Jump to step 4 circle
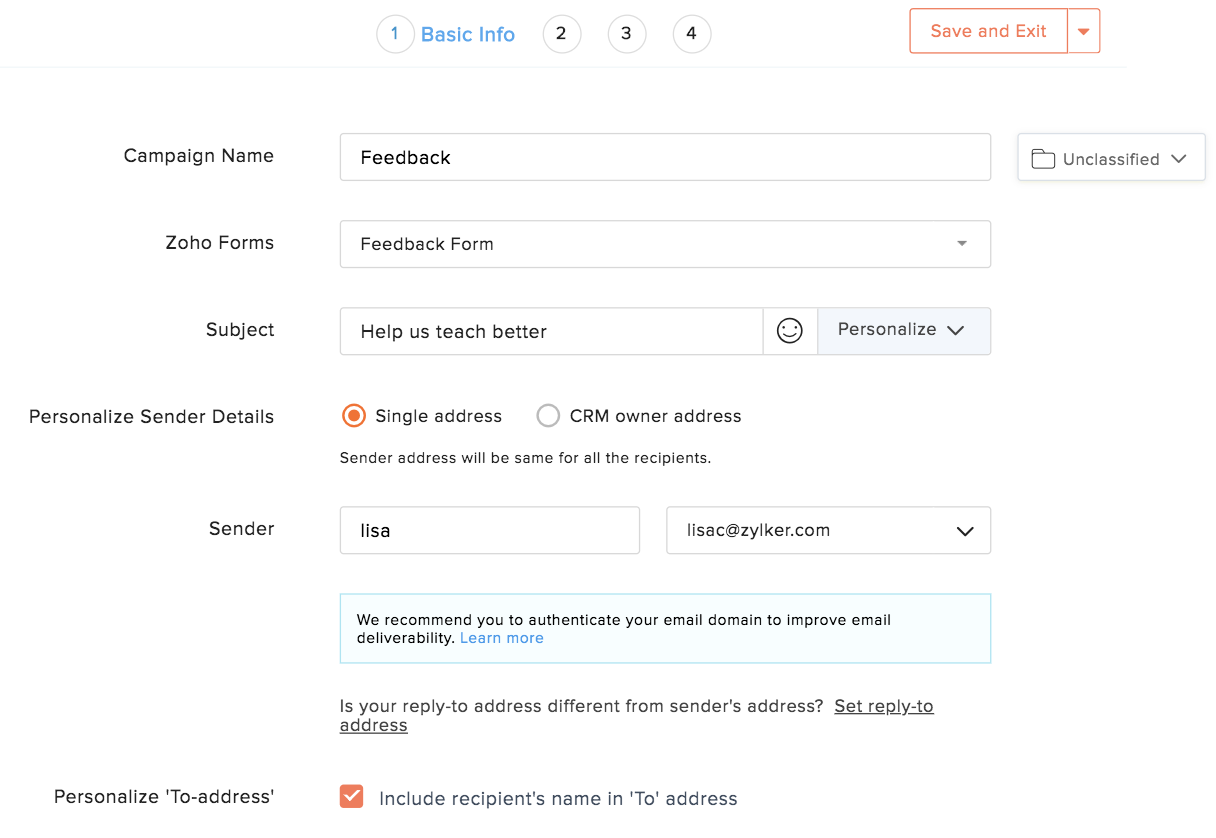The image size is (1216, 838). [x=691, y=34]
